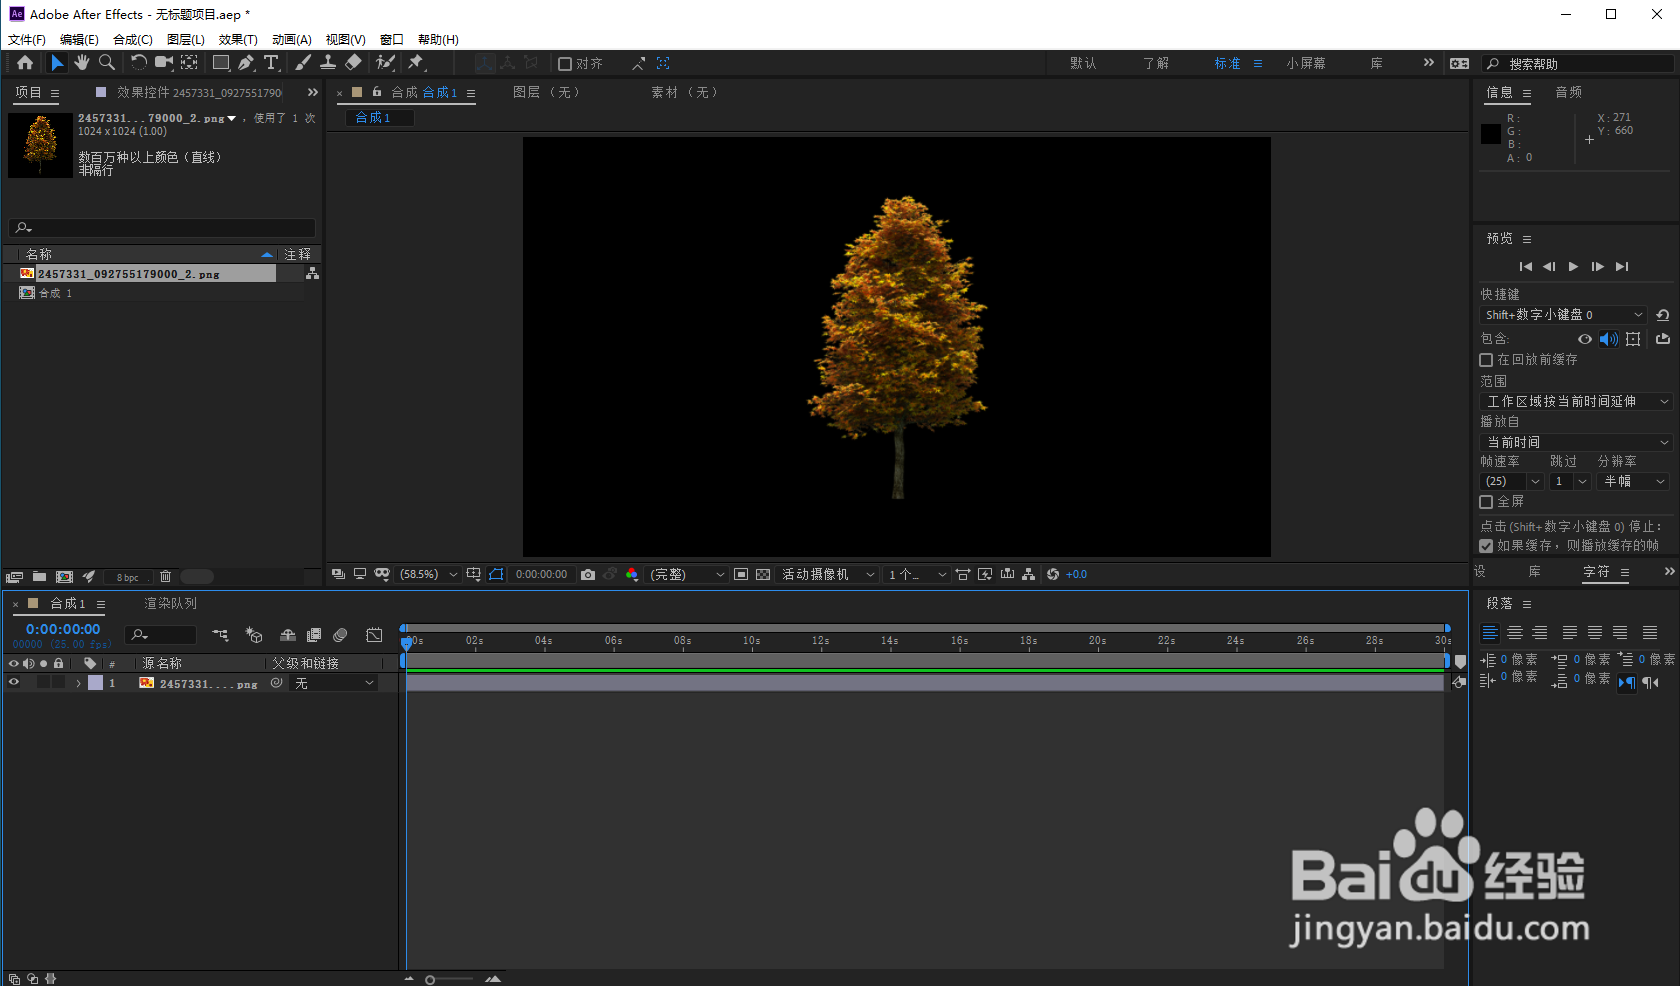Select the Puppet Pin tool

coord(416,63)
